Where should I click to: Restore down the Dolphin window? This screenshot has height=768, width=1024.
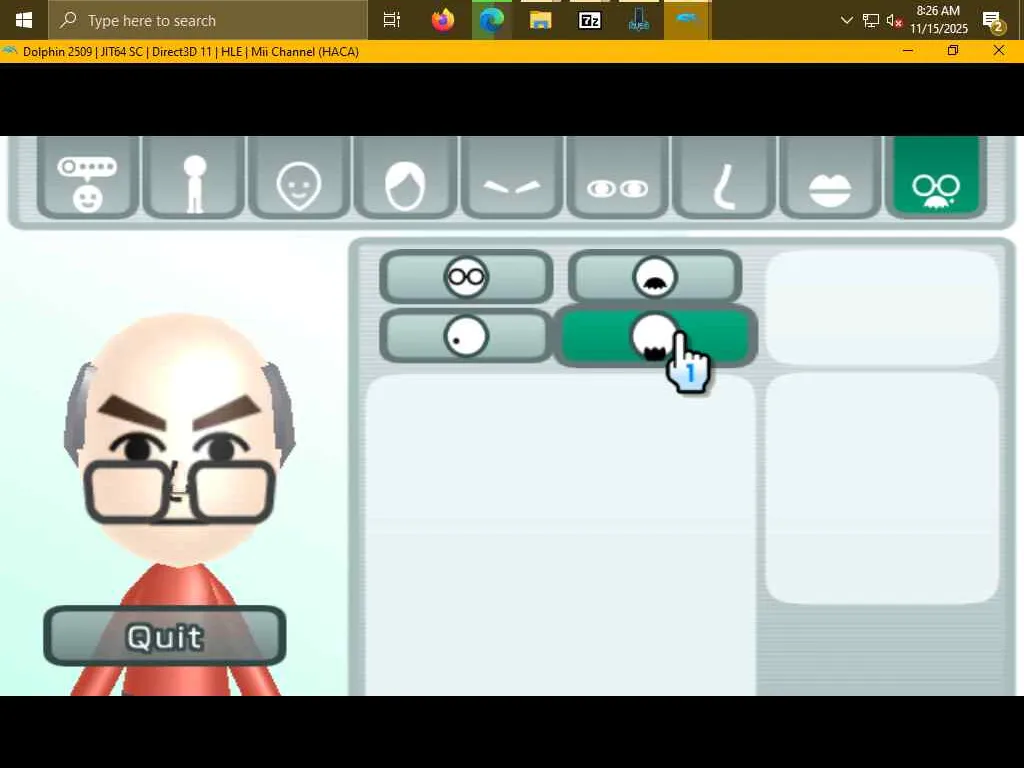click(953, 51)
